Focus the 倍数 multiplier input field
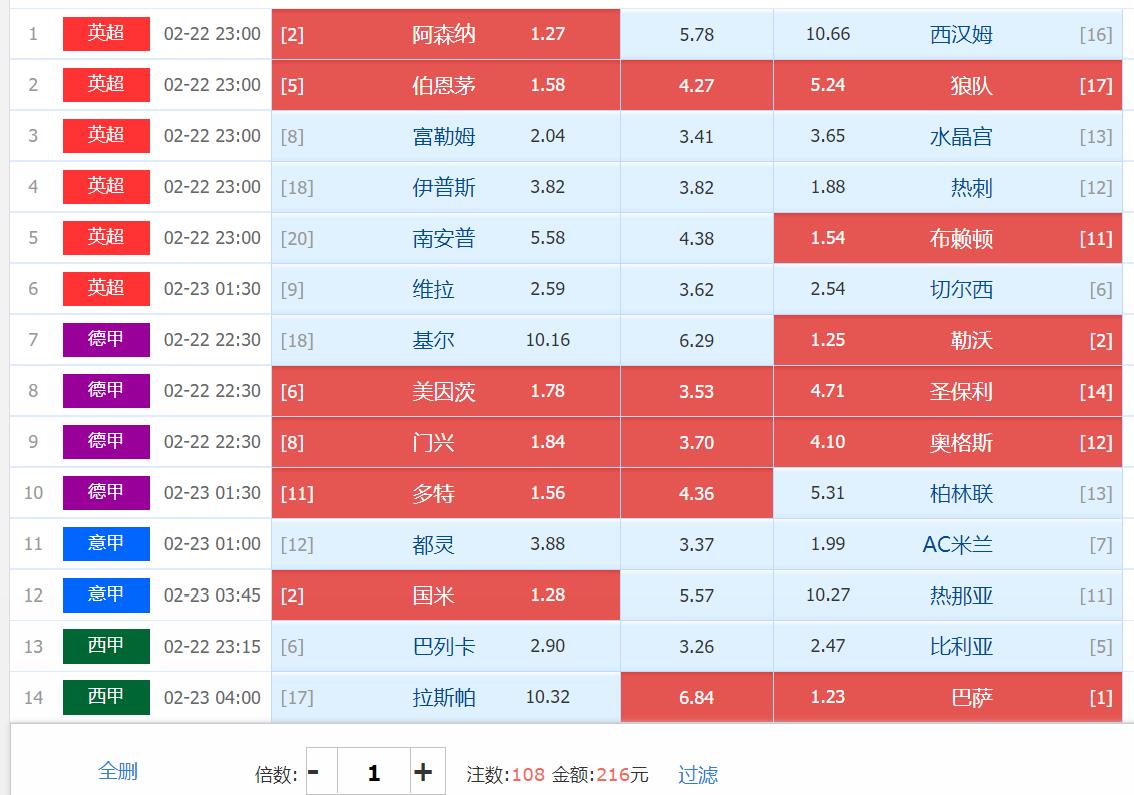Image resolution: width=1134 pixels, height=795 pixels. click(374, 772)
